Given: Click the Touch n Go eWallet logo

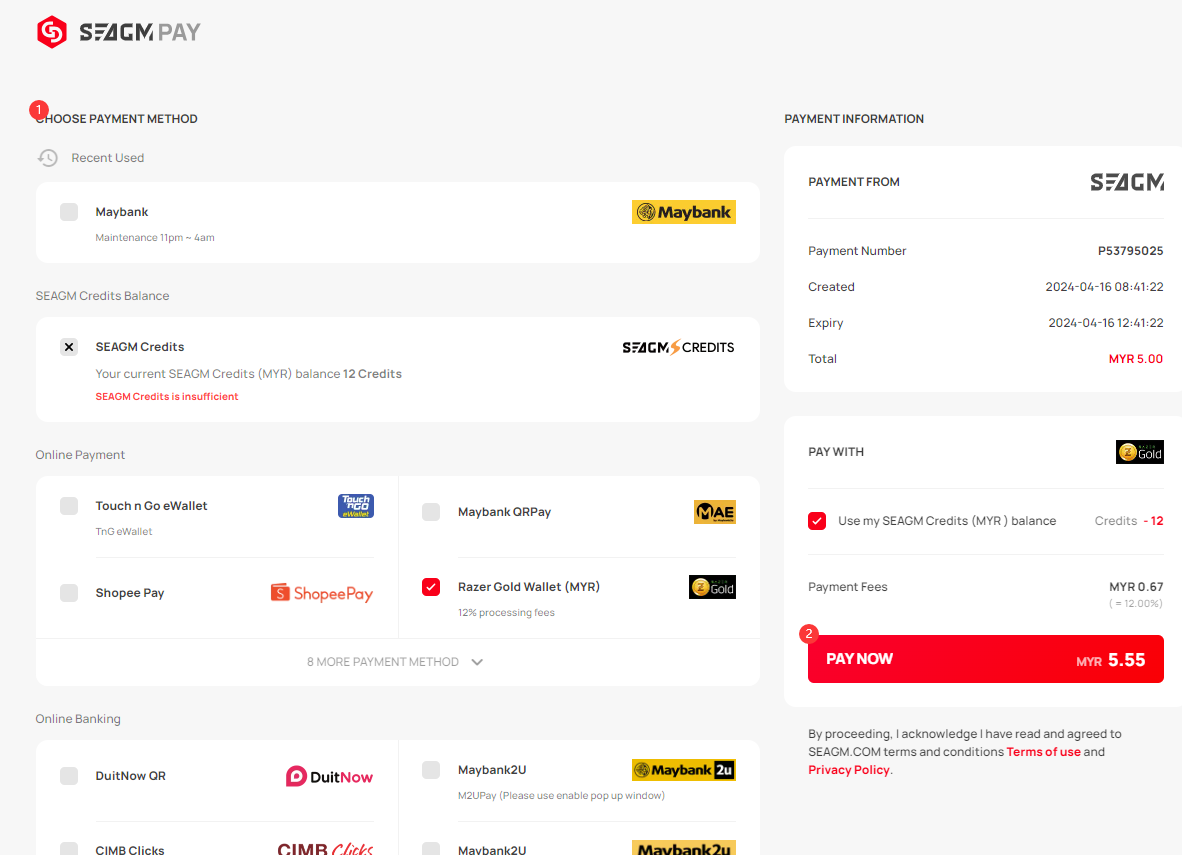Looking at the screenshot, I should 356,506.
